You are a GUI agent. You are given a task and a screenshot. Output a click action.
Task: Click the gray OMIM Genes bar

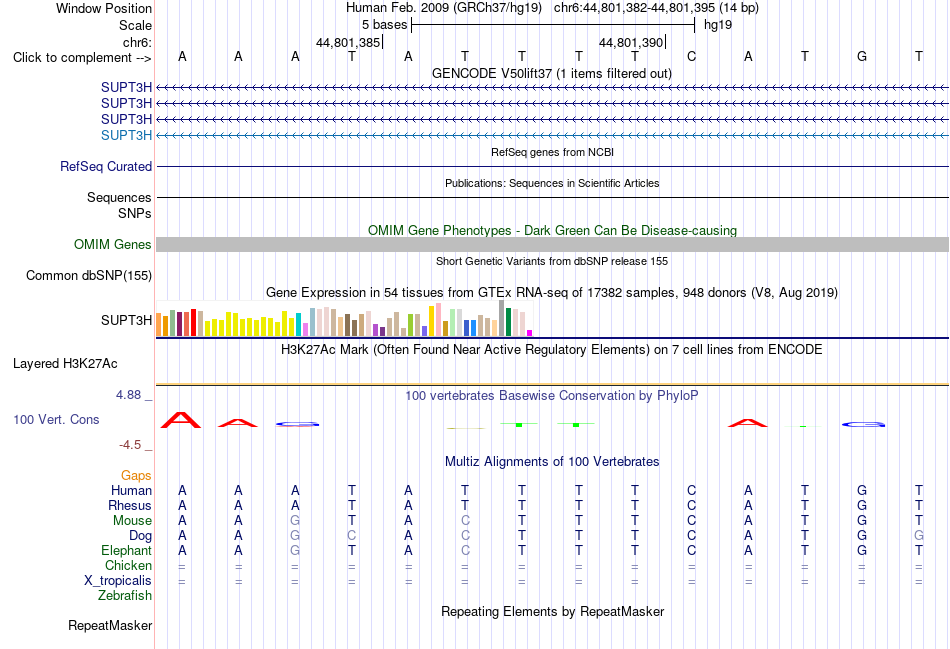[552, 244]
